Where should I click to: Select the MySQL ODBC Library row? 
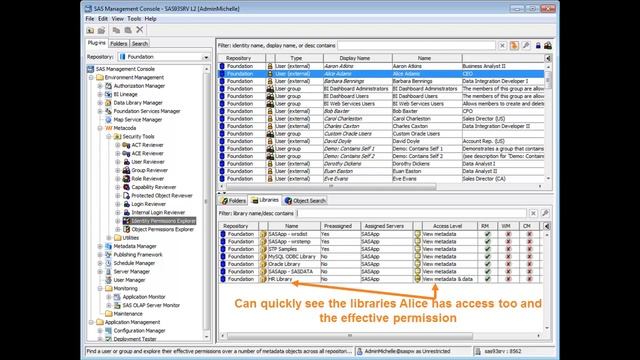point(380,257)
